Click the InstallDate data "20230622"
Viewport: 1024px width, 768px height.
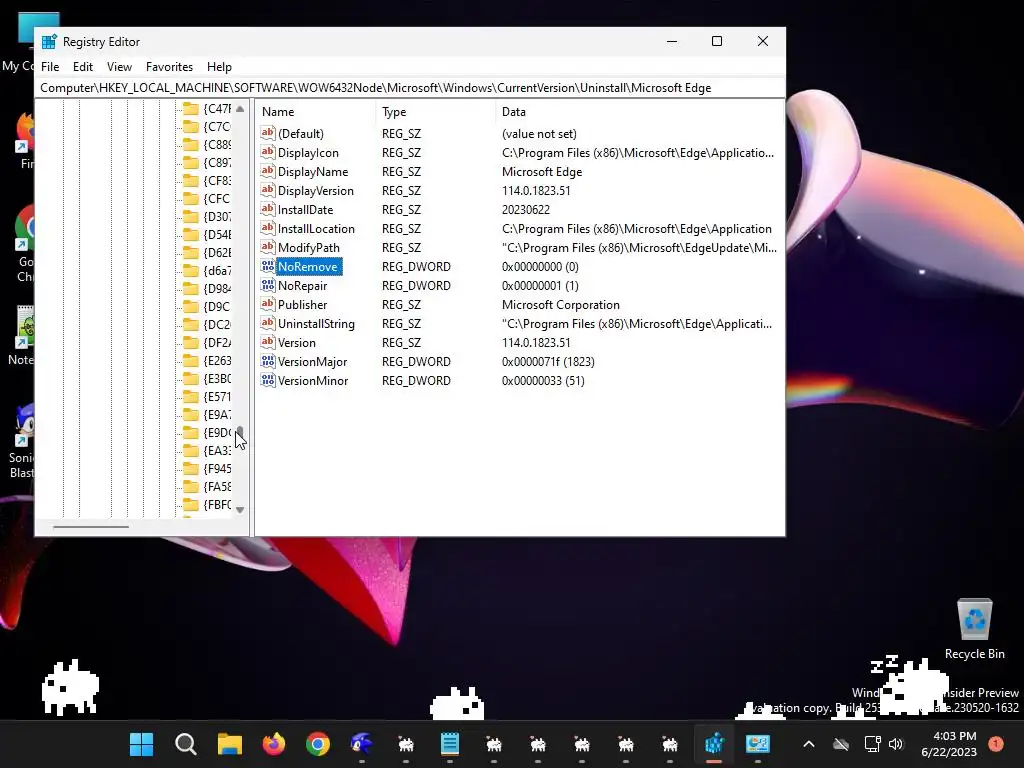point(526,209)
